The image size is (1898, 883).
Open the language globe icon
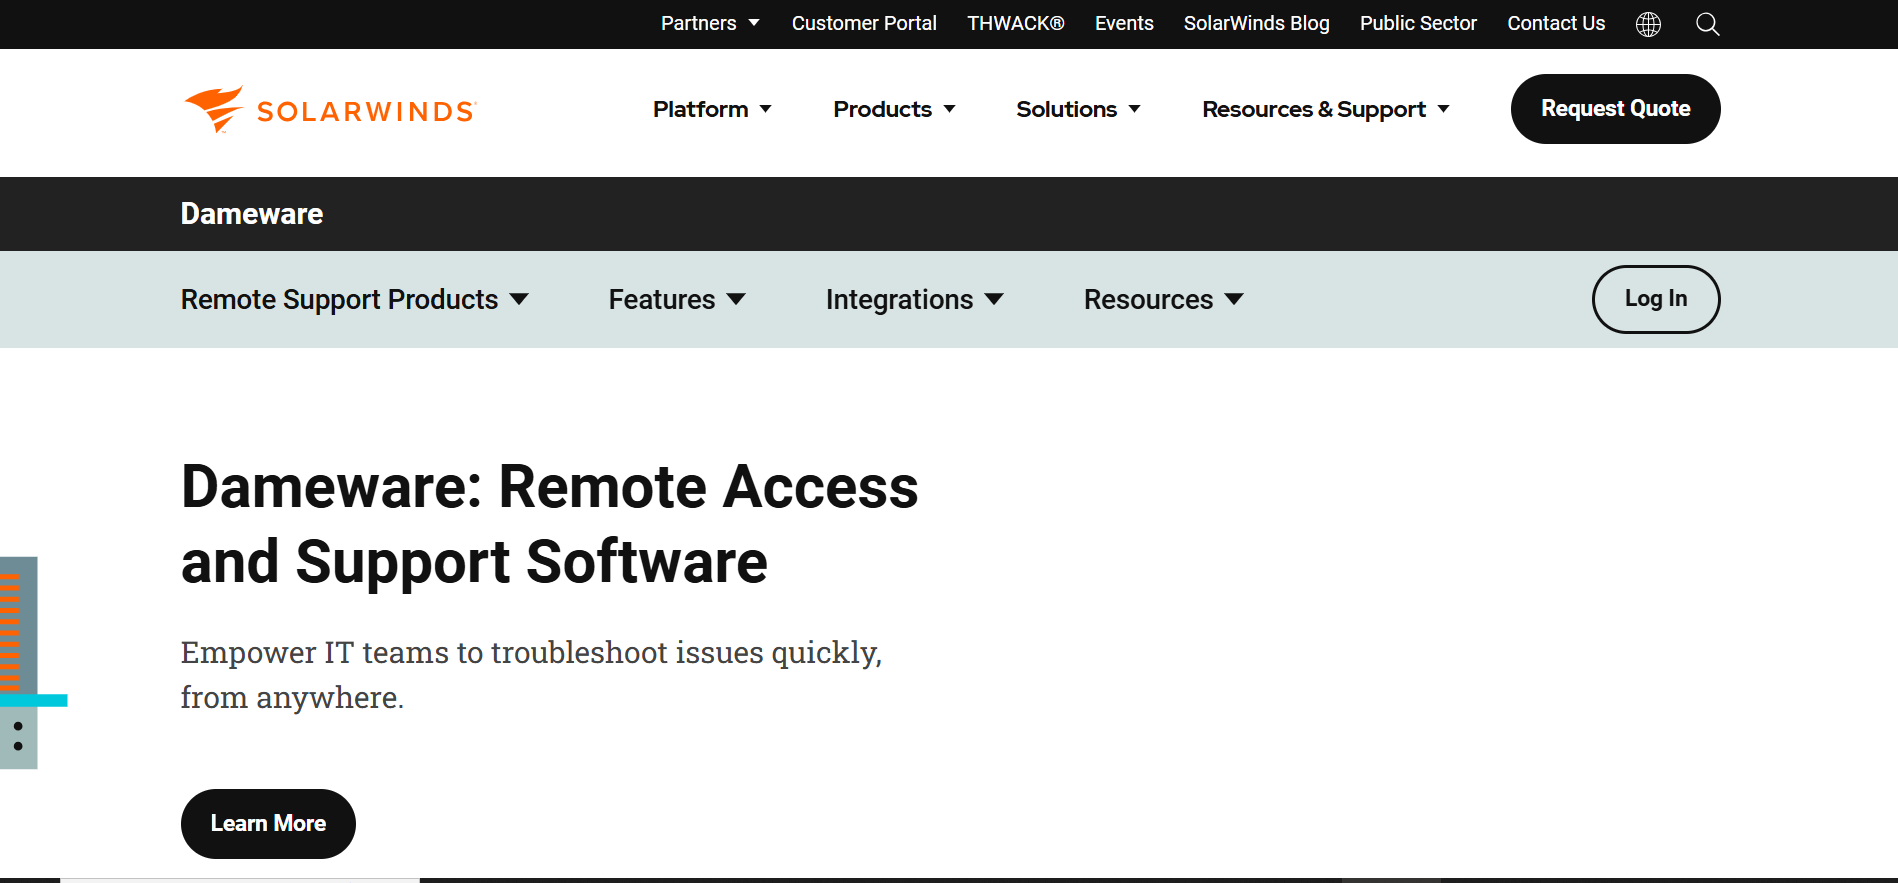pyautogui.click(x=1648, y=24)
